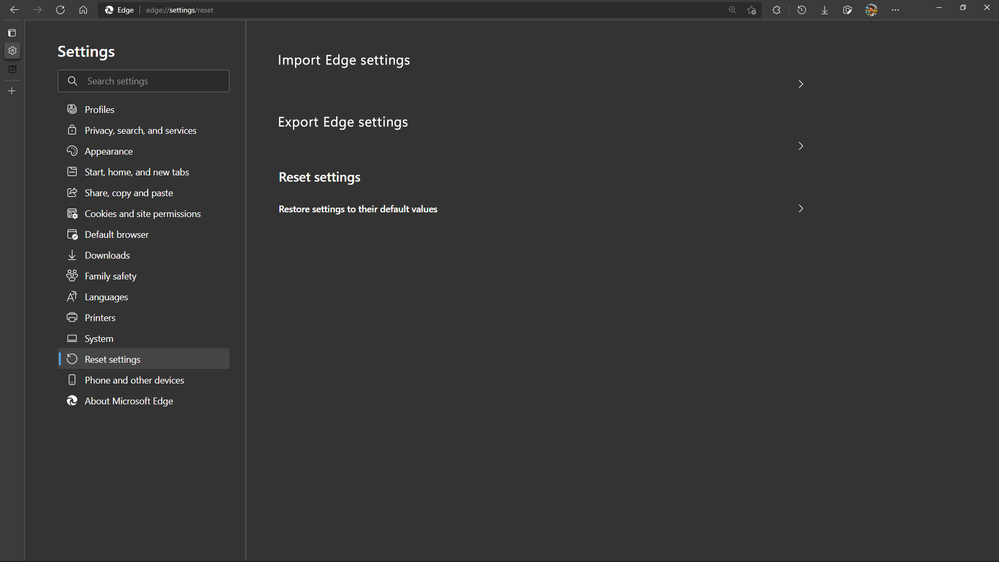Open the Downloads toolbar button
999x562 pixels.
pos(824,10)
